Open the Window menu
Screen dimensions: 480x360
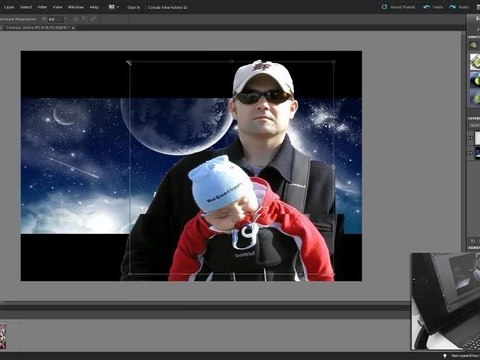pyautogui.click(x=76, y=7)
